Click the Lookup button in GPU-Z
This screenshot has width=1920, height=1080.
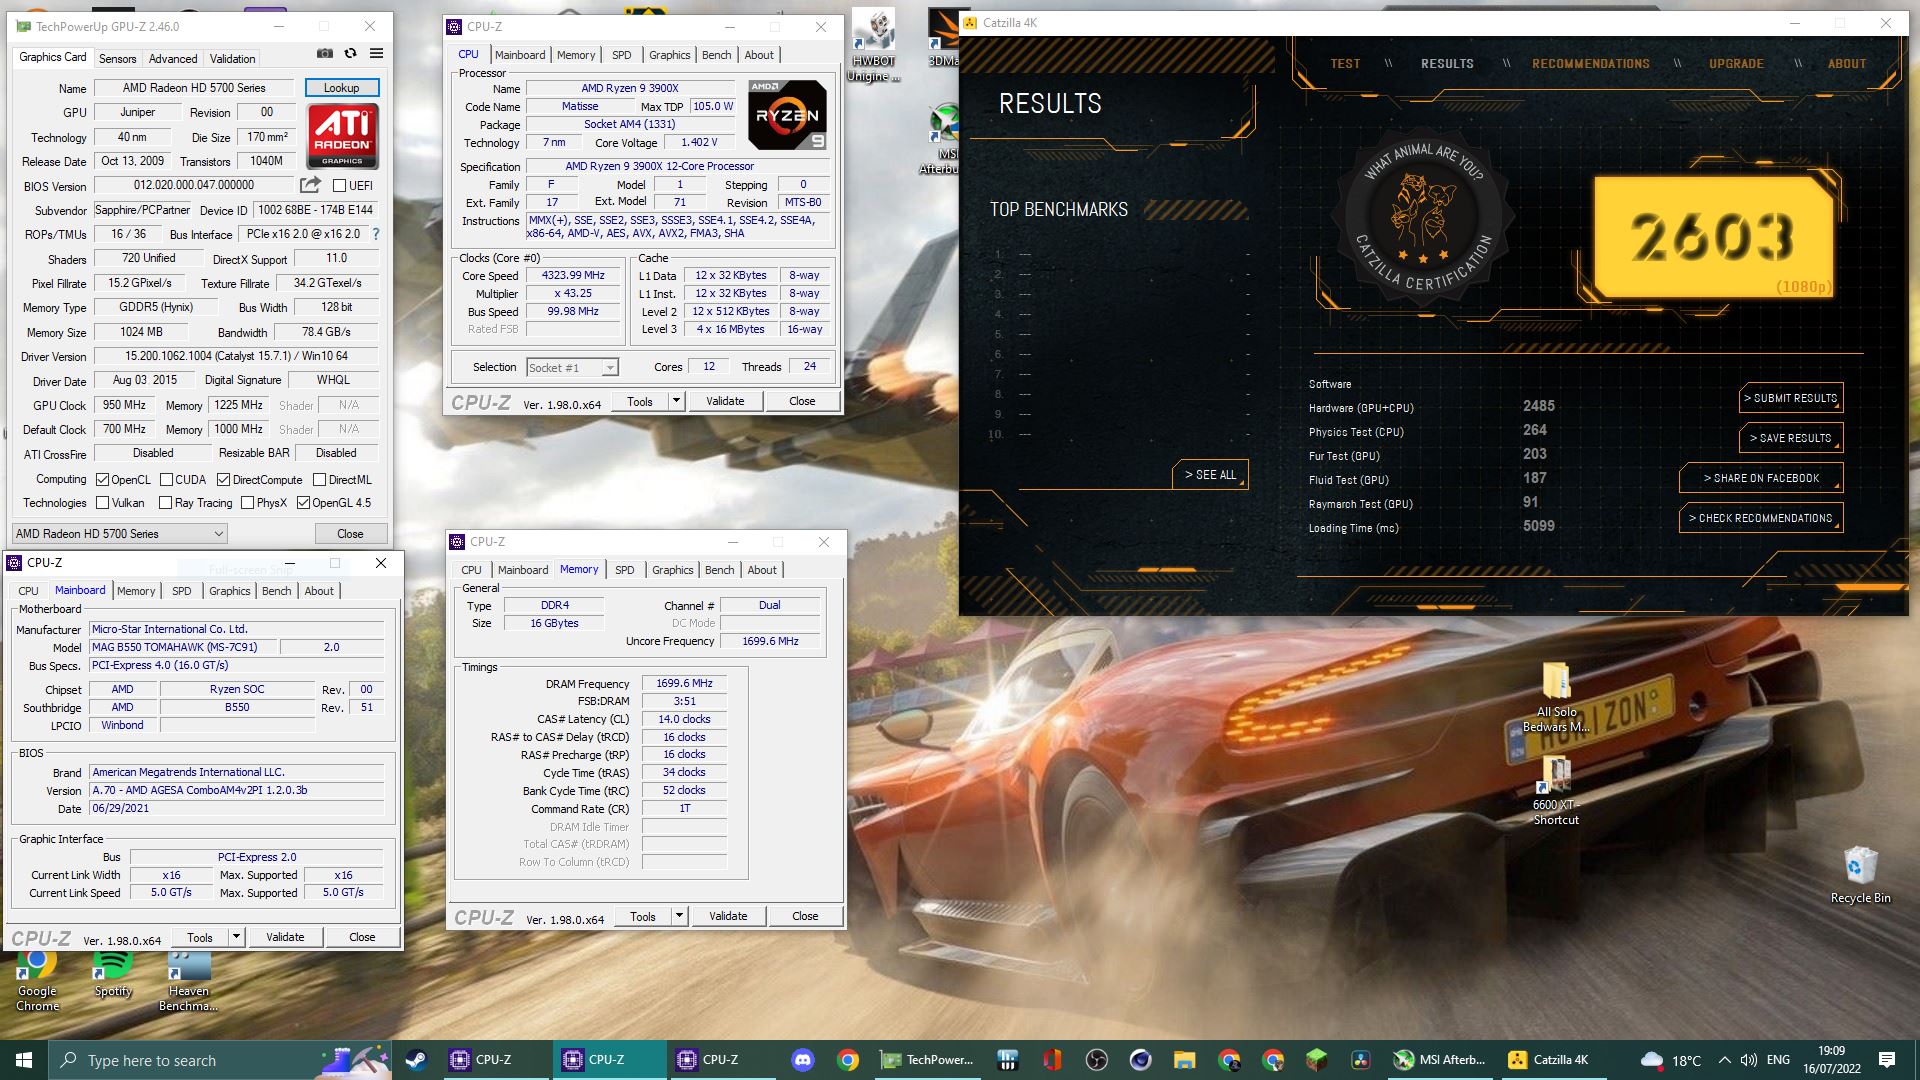[341, 88]
